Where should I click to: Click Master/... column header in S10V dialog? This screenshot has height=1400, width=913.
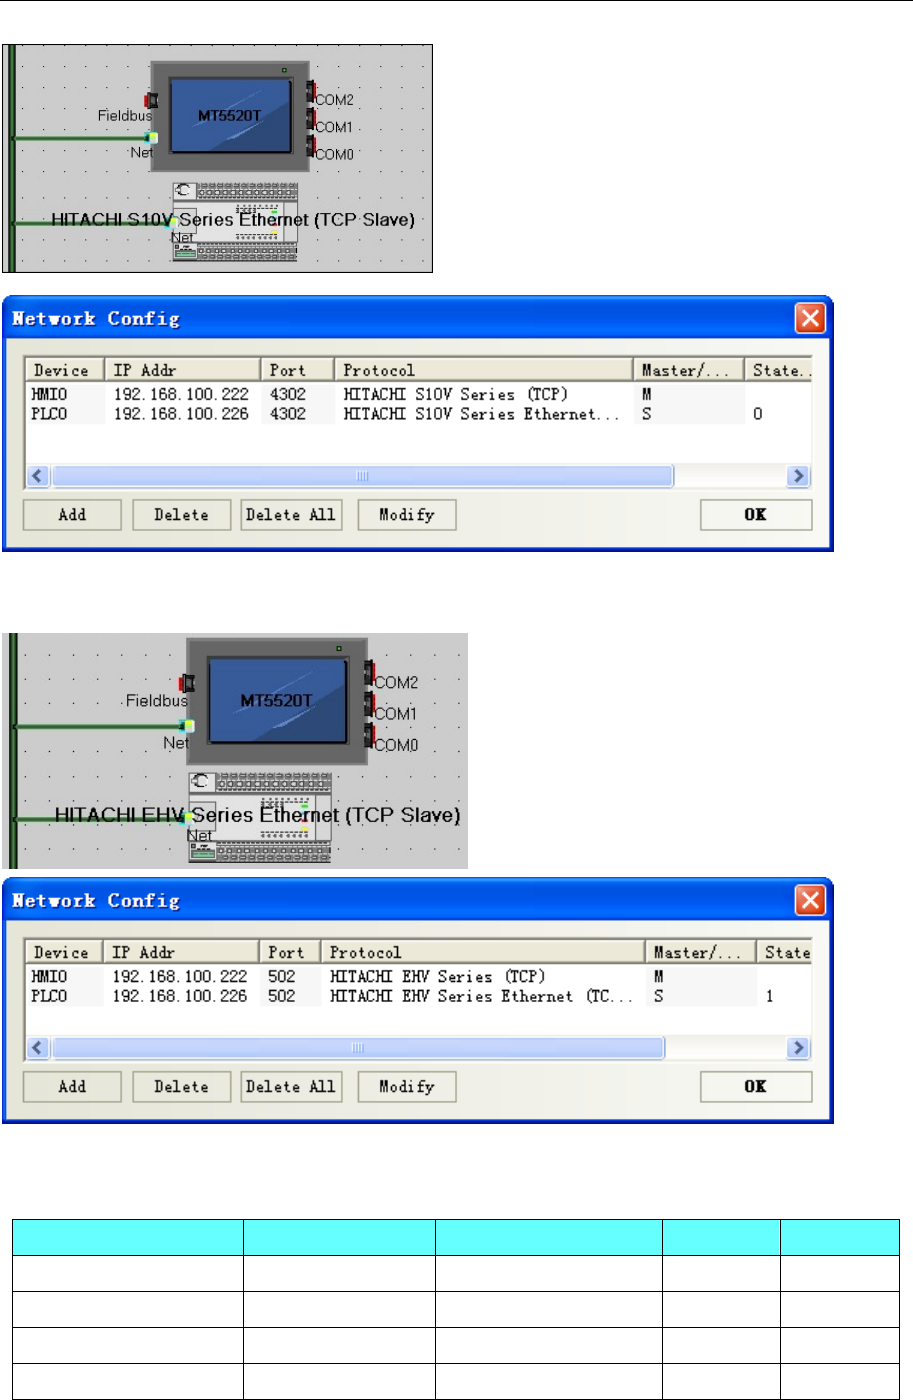(x=689, y=370)
